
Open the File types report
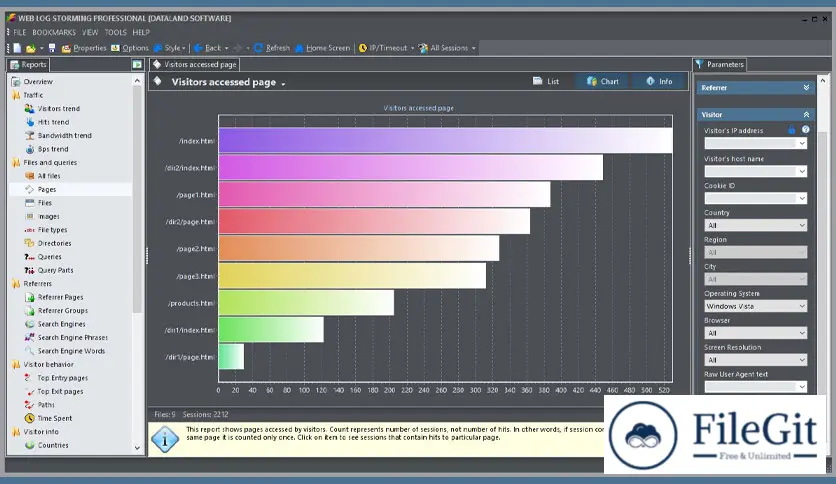pos(52,230)
